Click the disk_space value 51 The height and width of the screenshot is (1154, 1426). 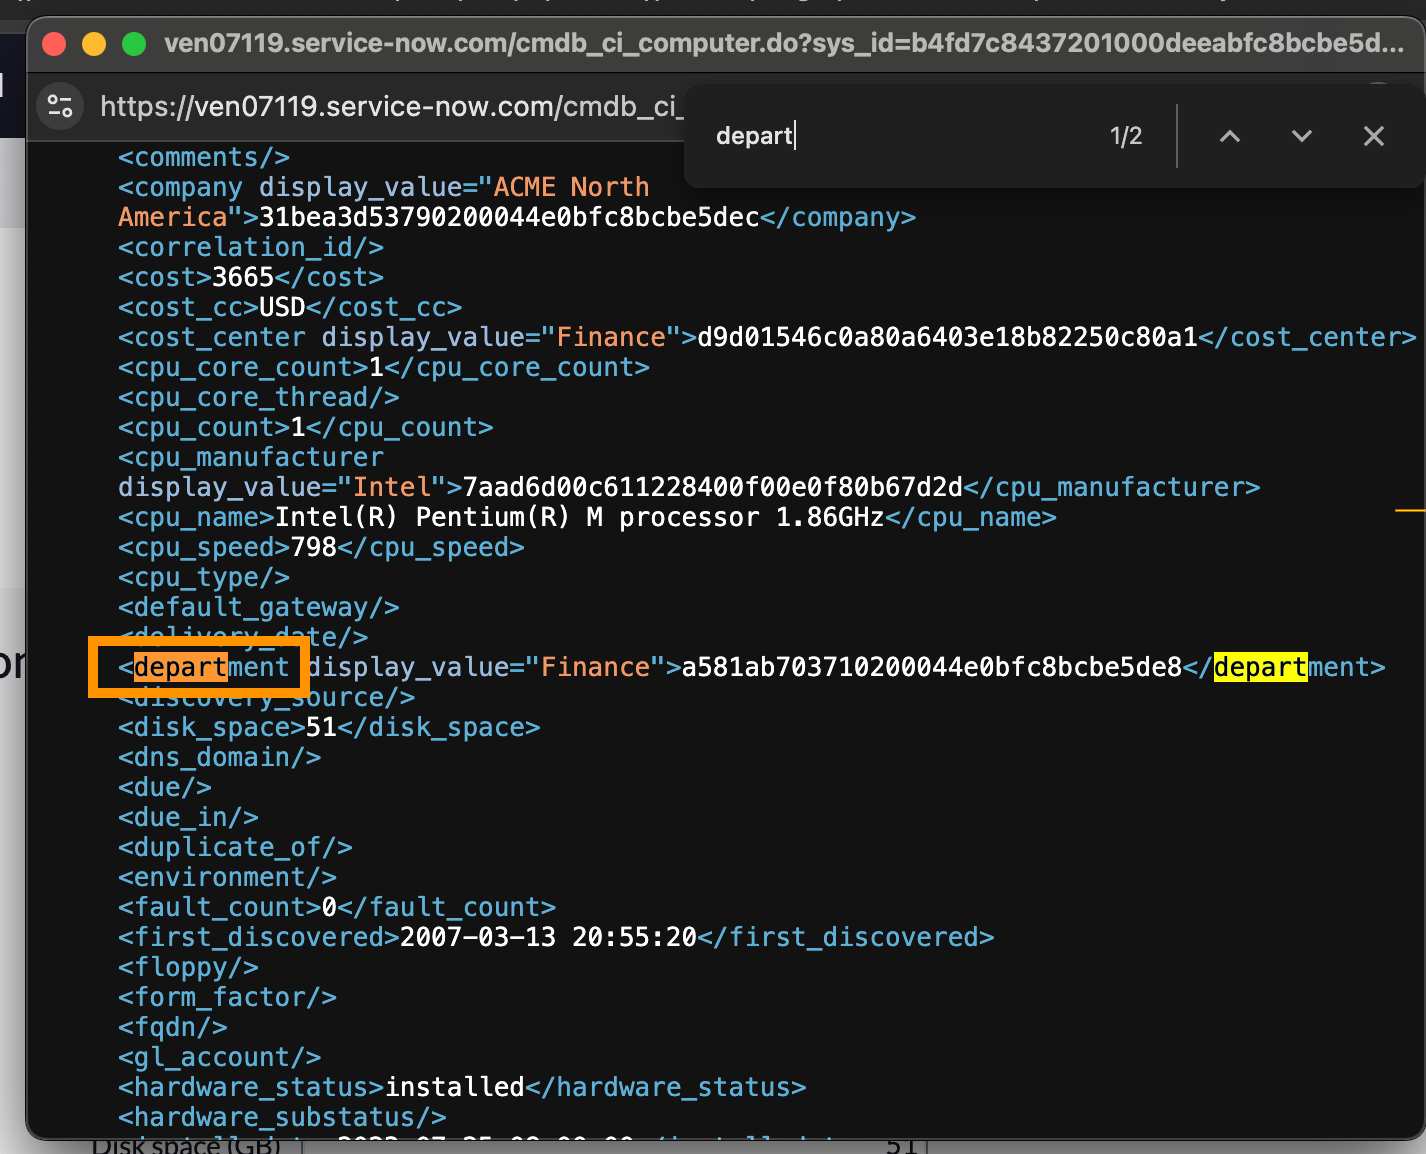321,727
